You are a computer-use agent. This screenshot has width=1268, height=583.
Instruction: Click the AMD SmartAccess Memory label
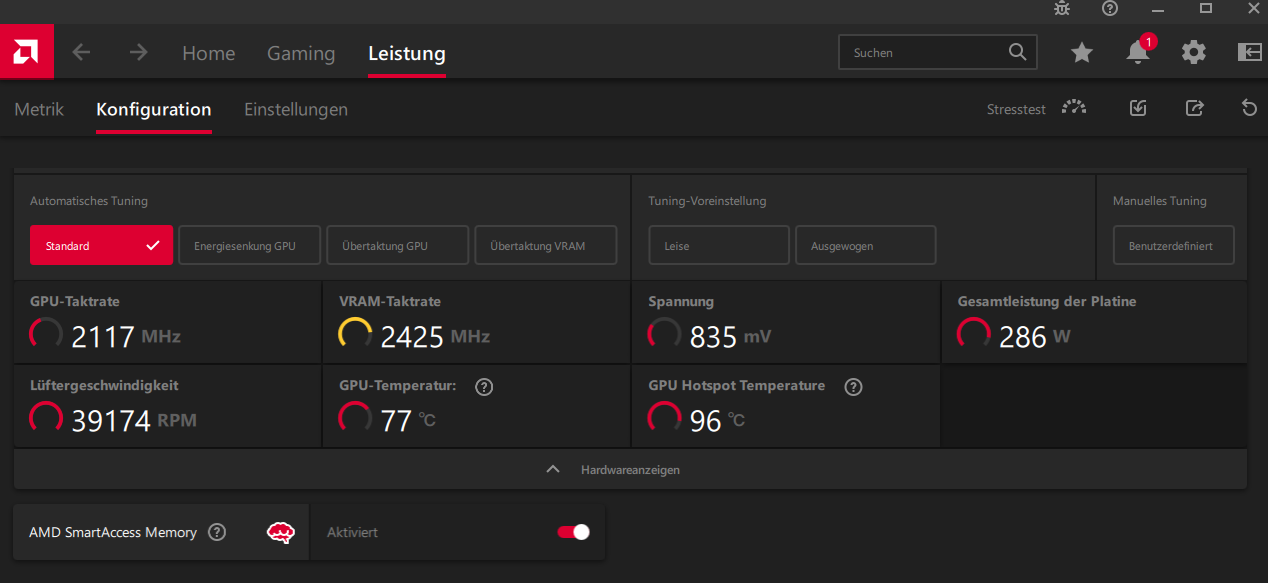tap(113, 532)
